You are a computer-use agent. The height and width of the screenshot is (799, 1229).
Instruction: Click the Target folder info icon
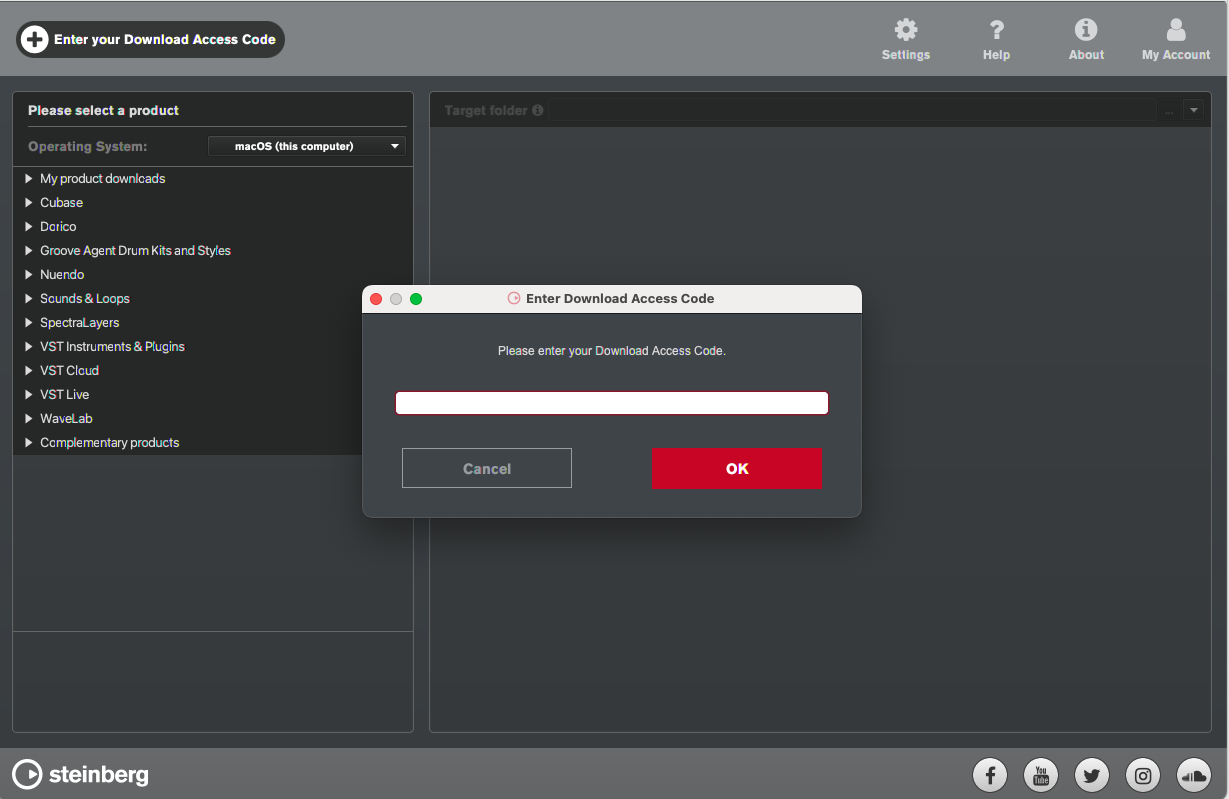tap(538, 110)
